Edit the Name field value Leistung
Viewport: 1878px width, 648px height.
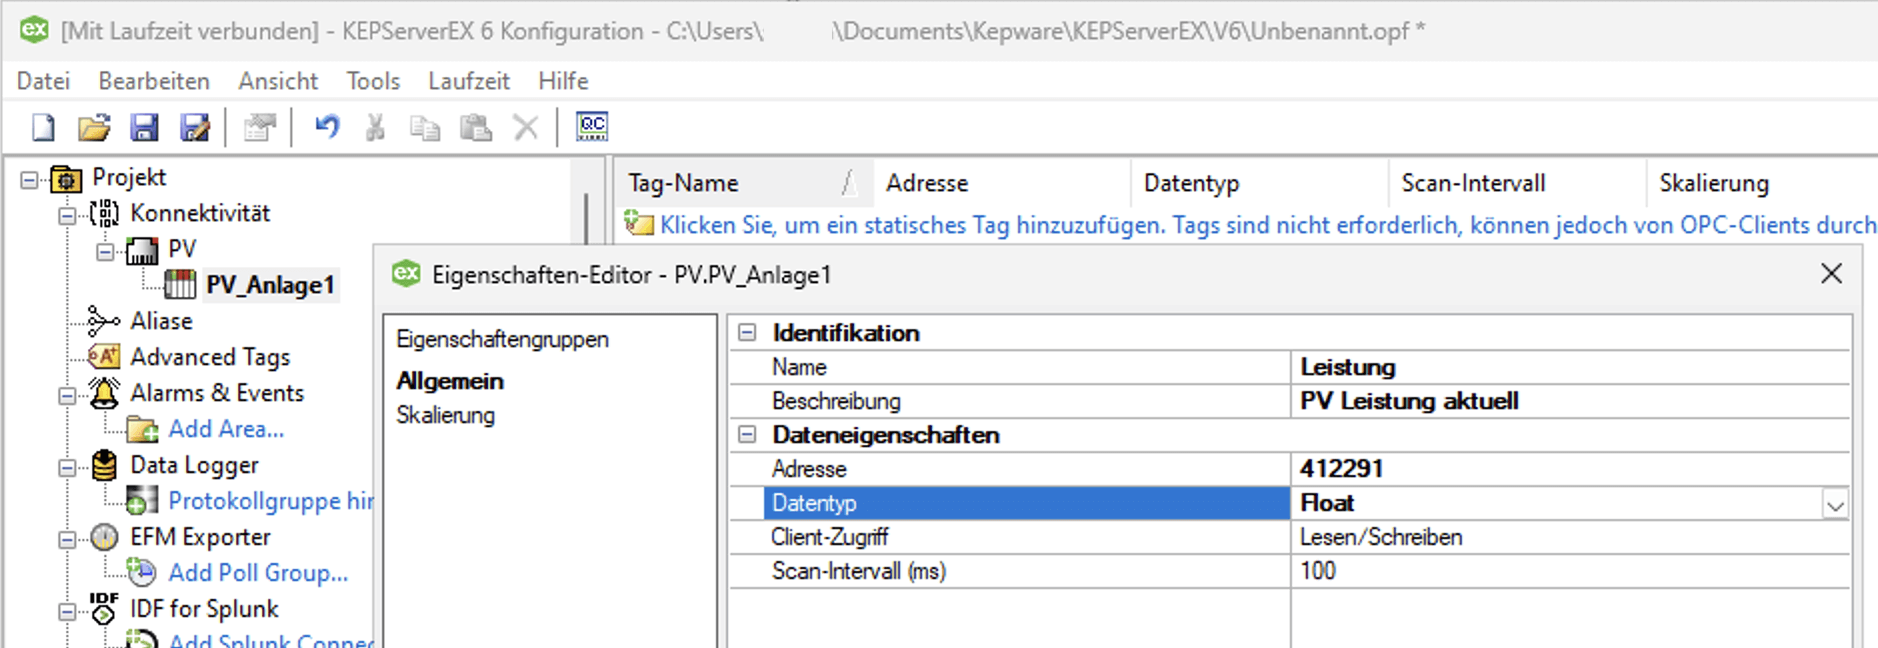click(1570, 367)
